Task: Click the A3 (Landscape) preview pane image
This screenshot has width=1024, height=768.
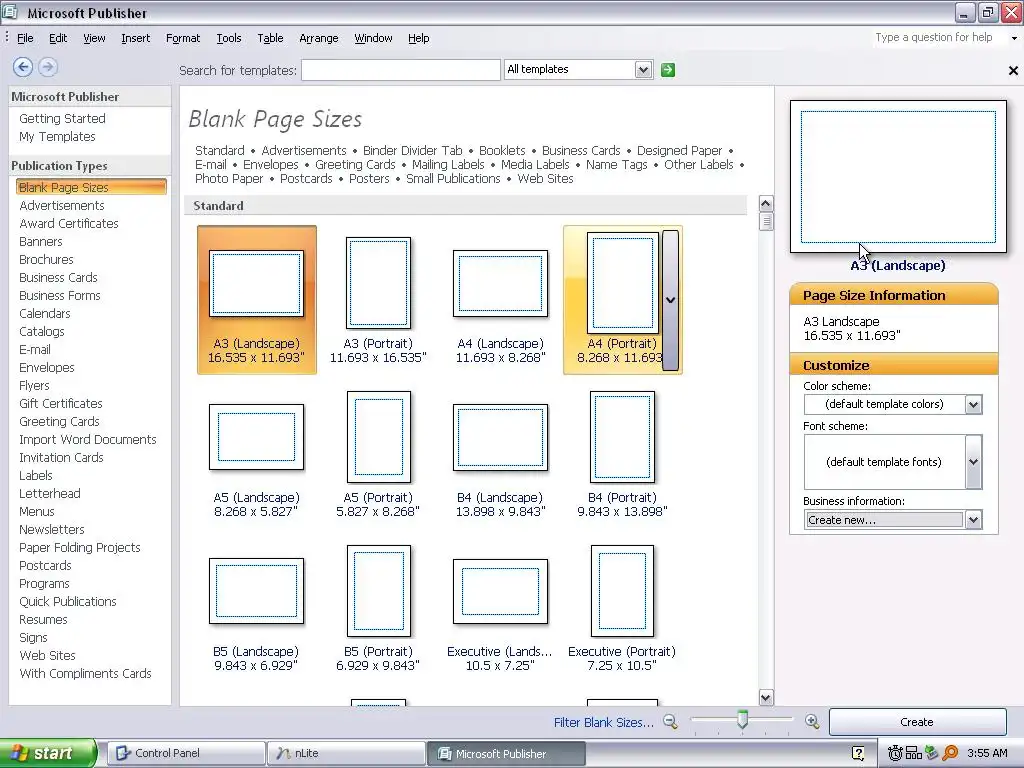Action: point(898,176)
